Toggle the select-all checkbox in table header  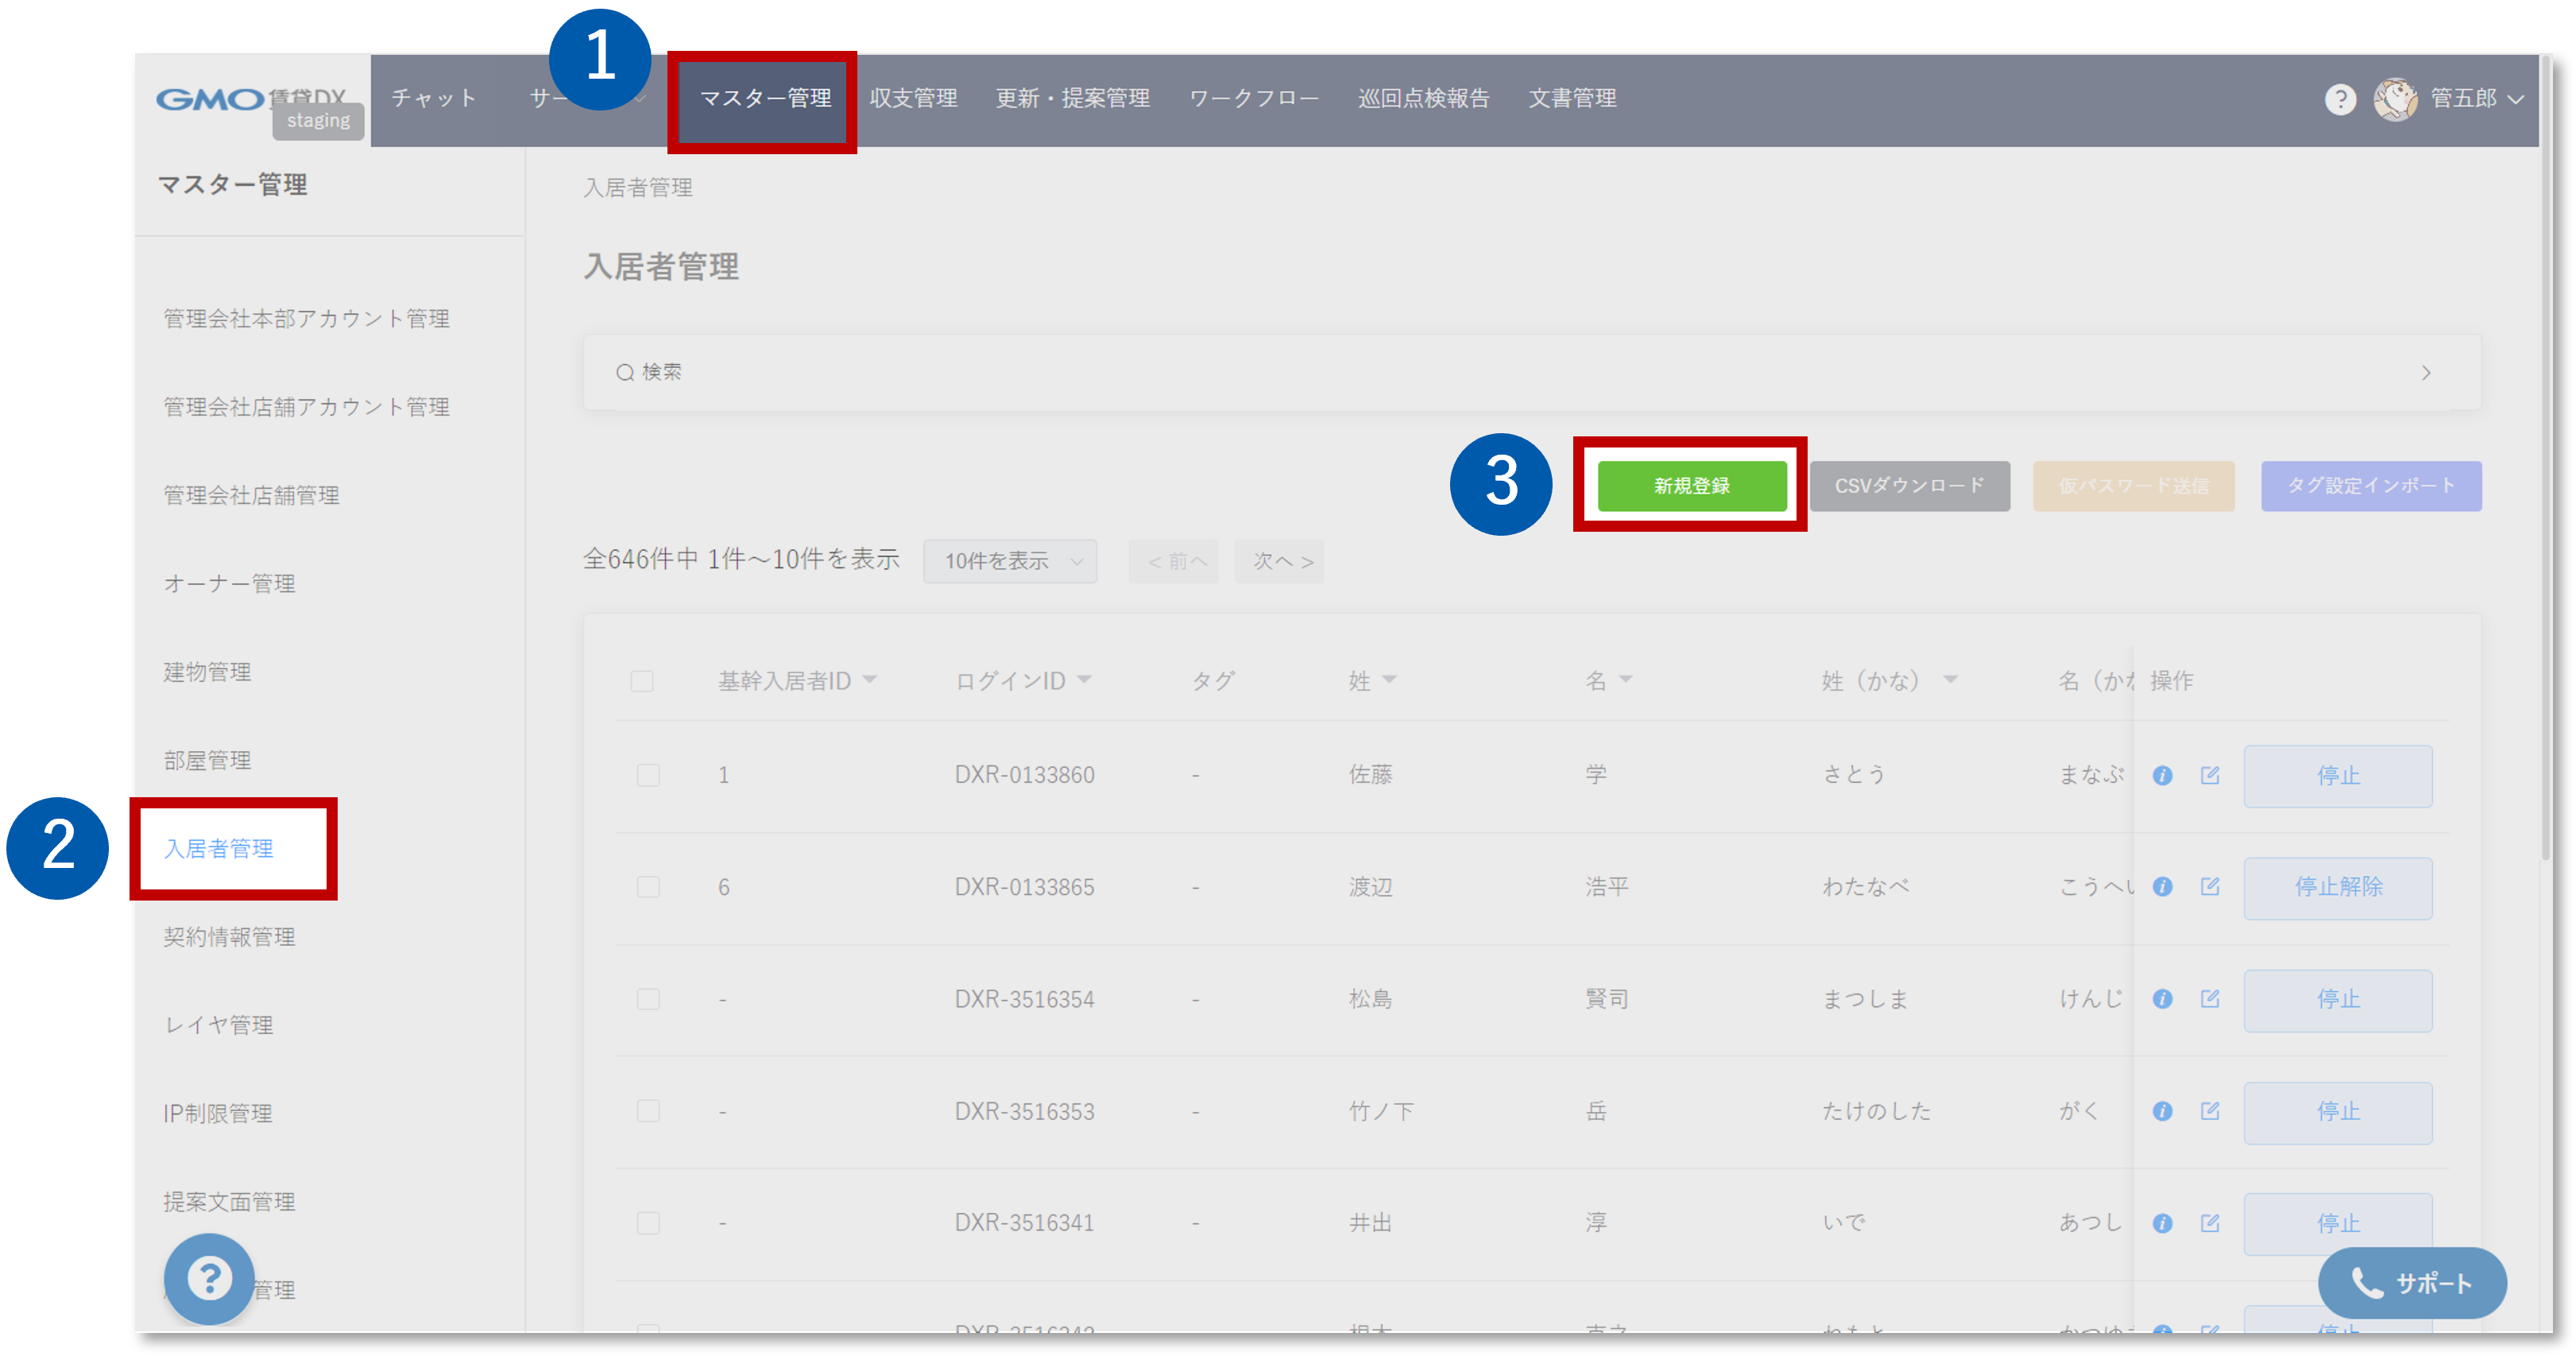tap(642, 681)
